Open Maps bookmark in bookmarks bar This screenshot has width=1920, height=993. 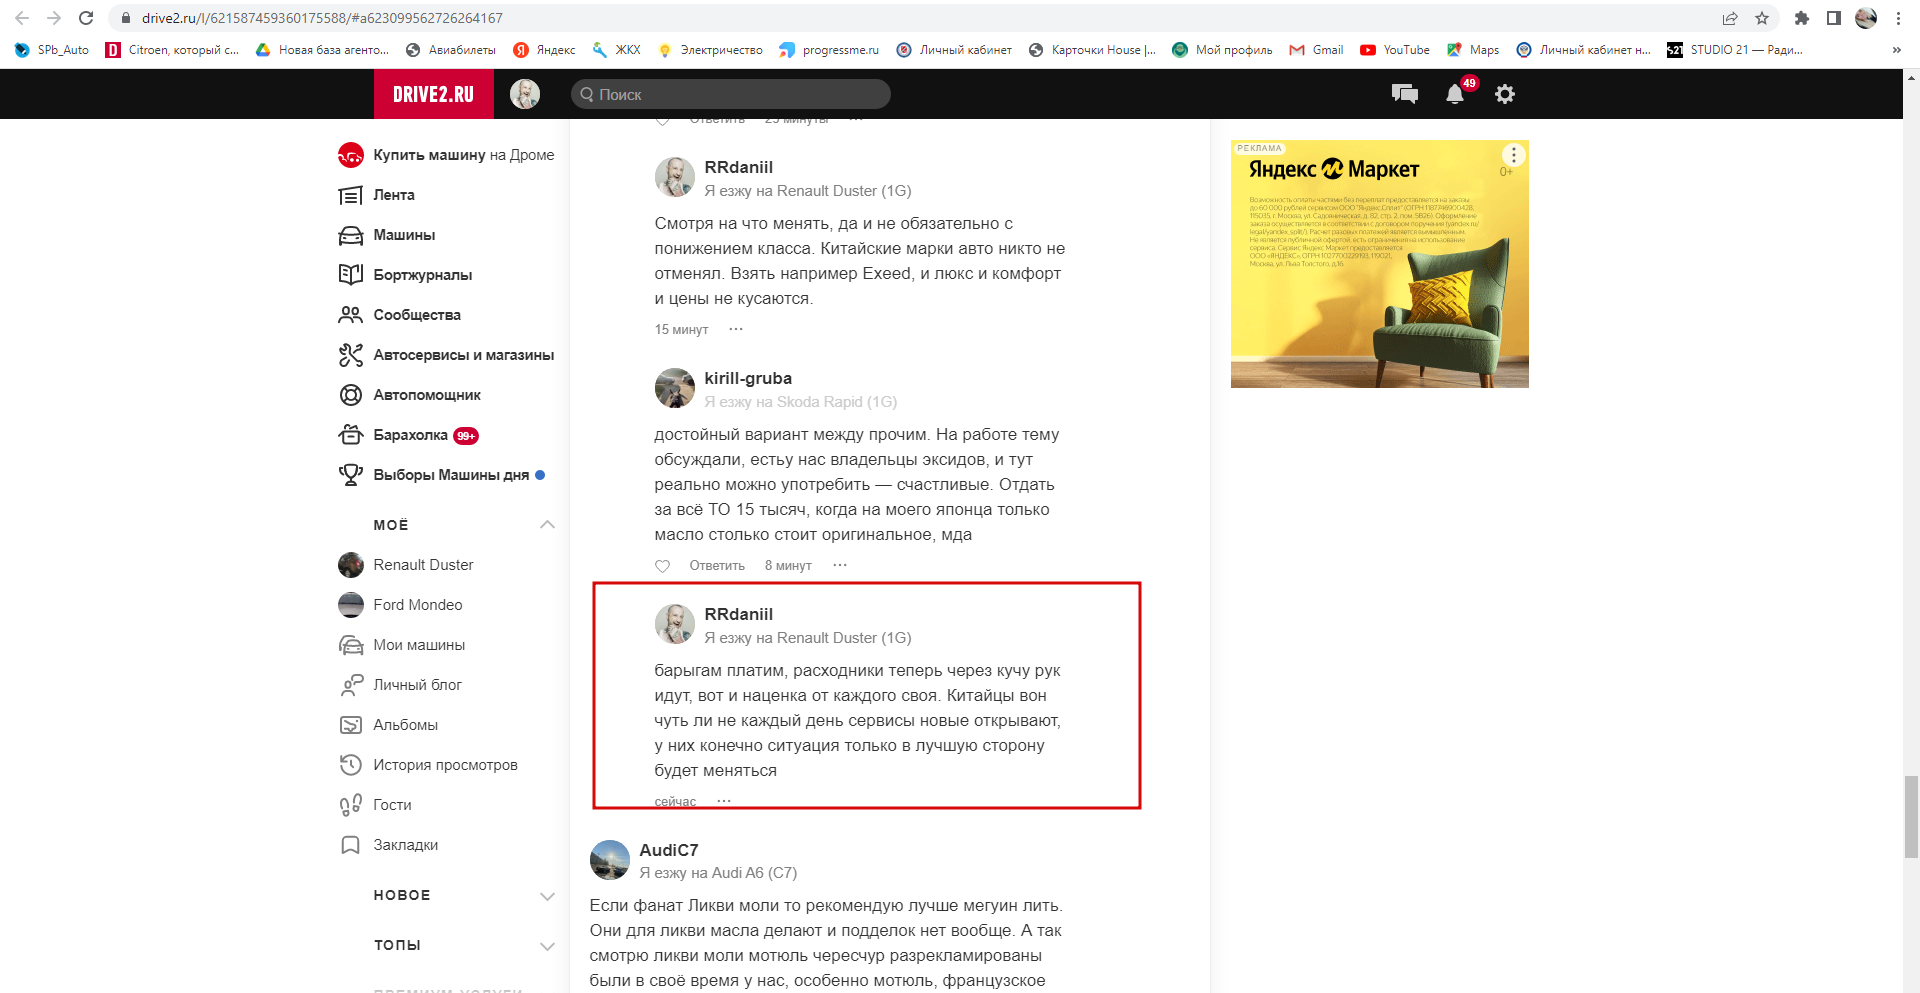point(1473,50)
